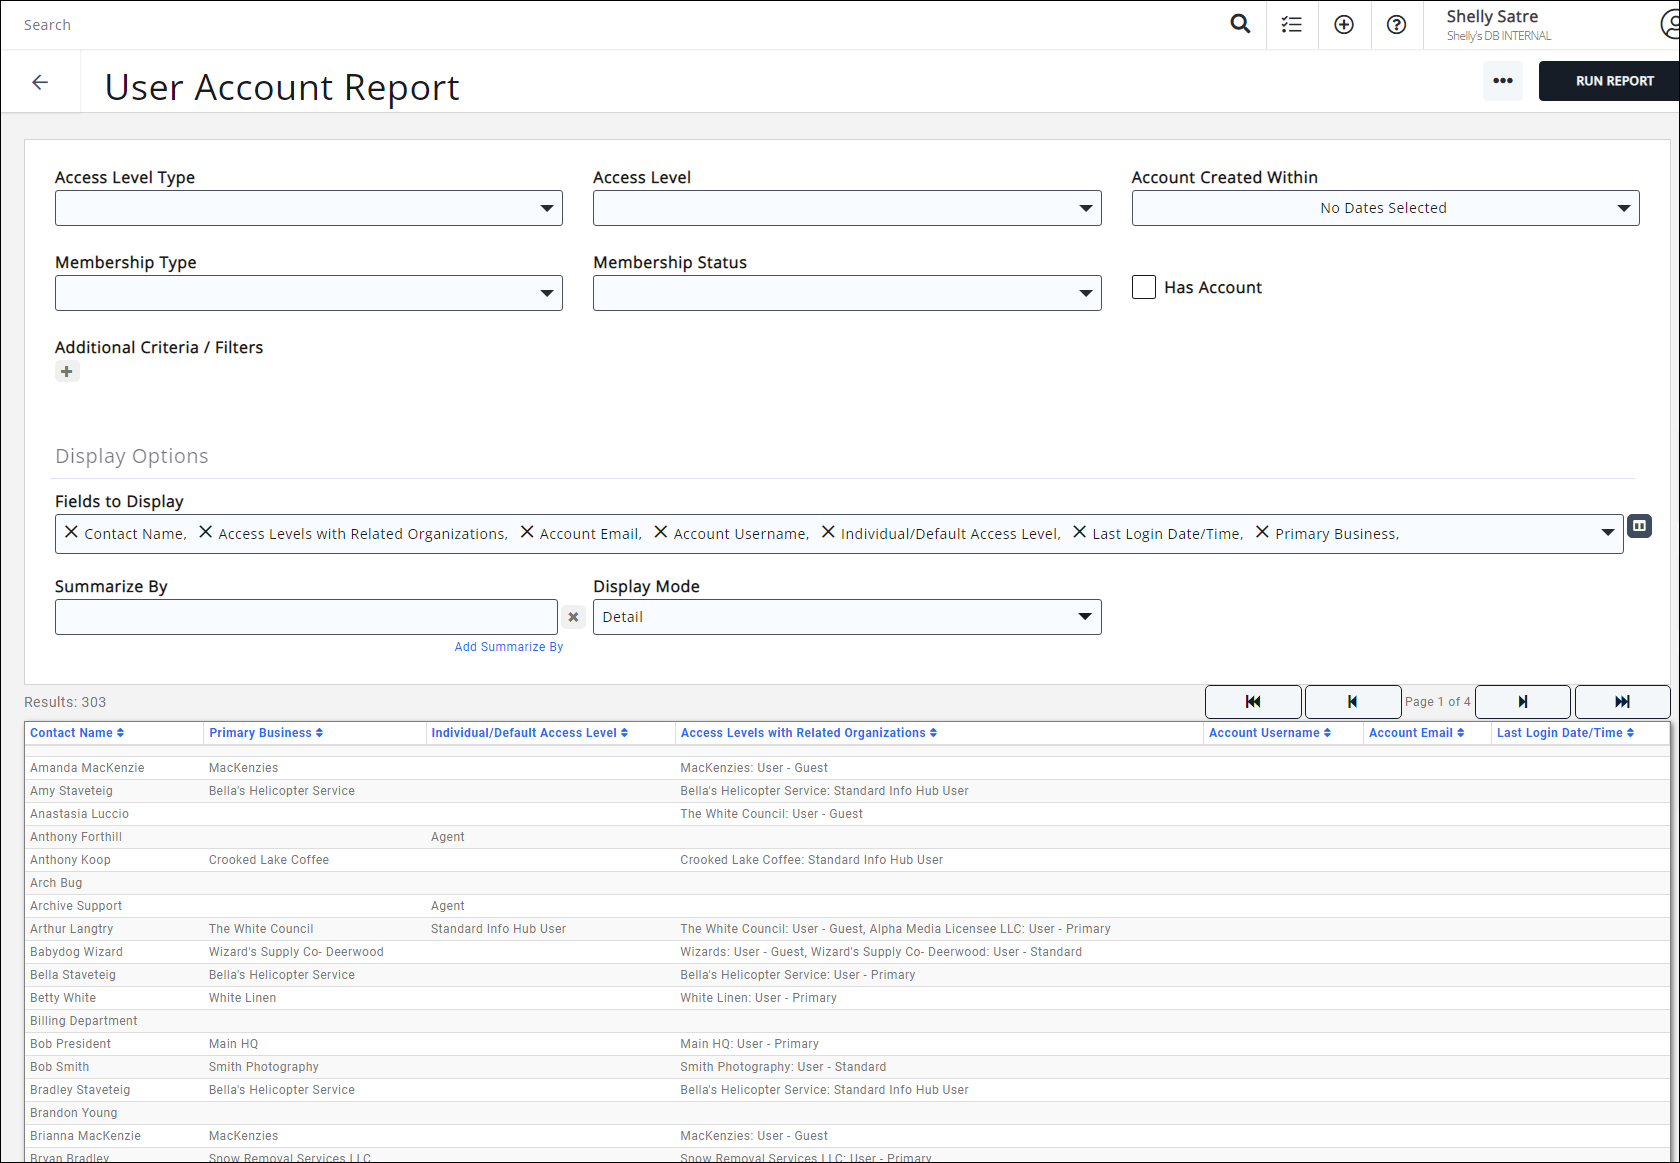The image size is (1680, 1163).
Task: Add a filter with the Additional Criteria plus icon
Action: tap(66, 371)
